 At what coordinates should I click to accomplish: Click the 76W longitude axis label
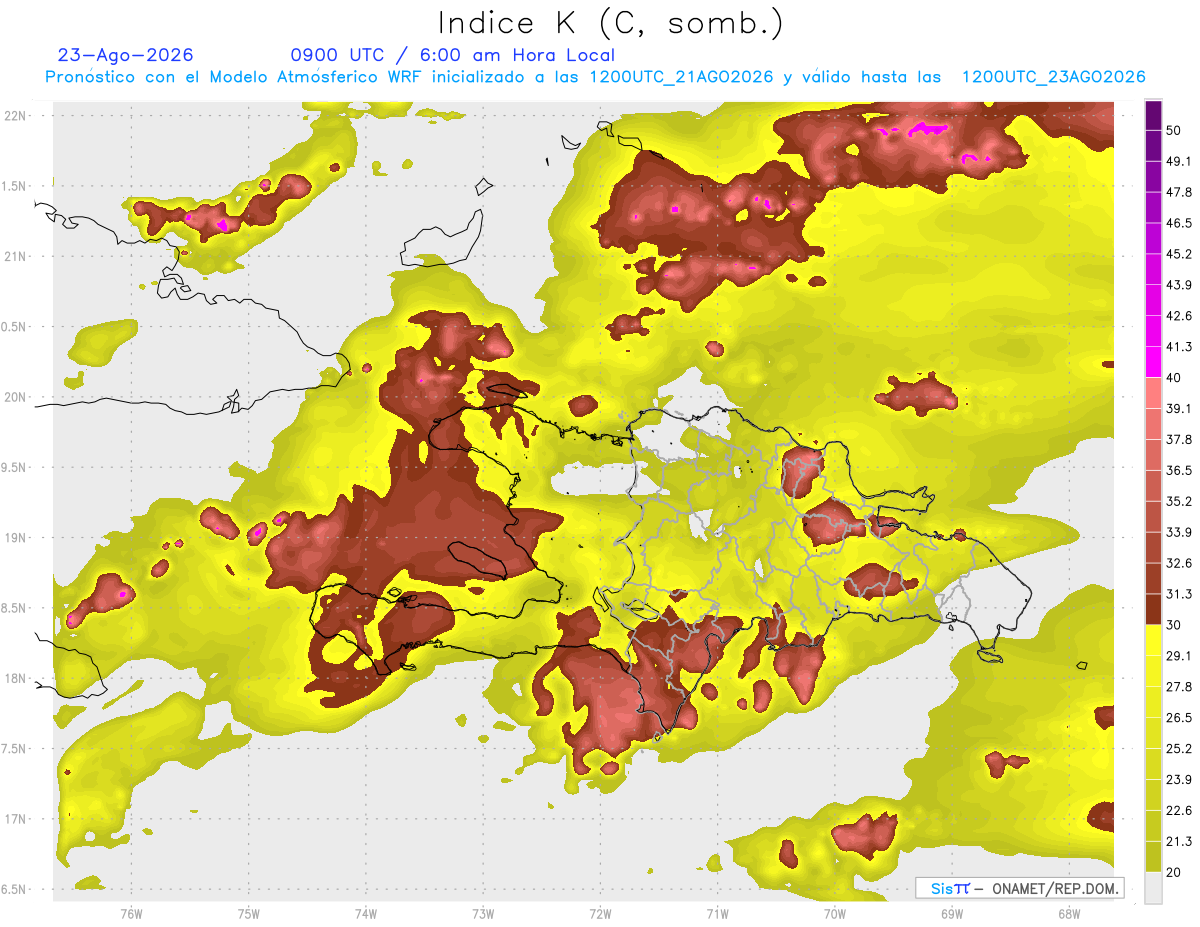coord(131,914)
